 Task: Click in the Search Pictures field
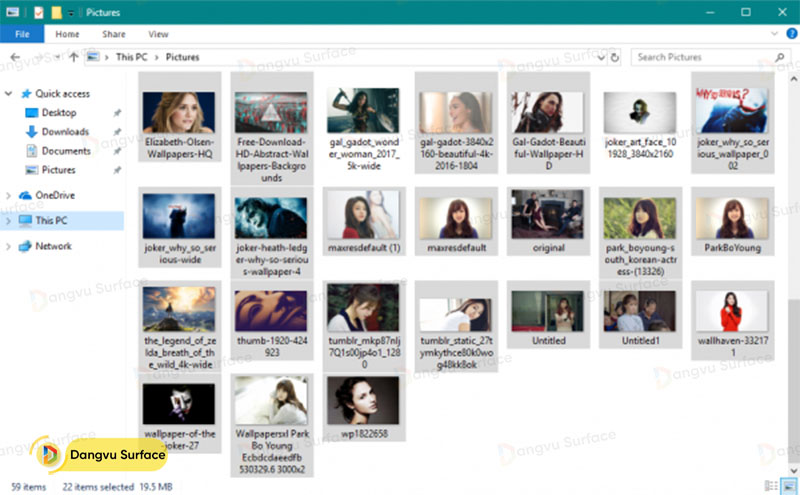coord(700,57)
